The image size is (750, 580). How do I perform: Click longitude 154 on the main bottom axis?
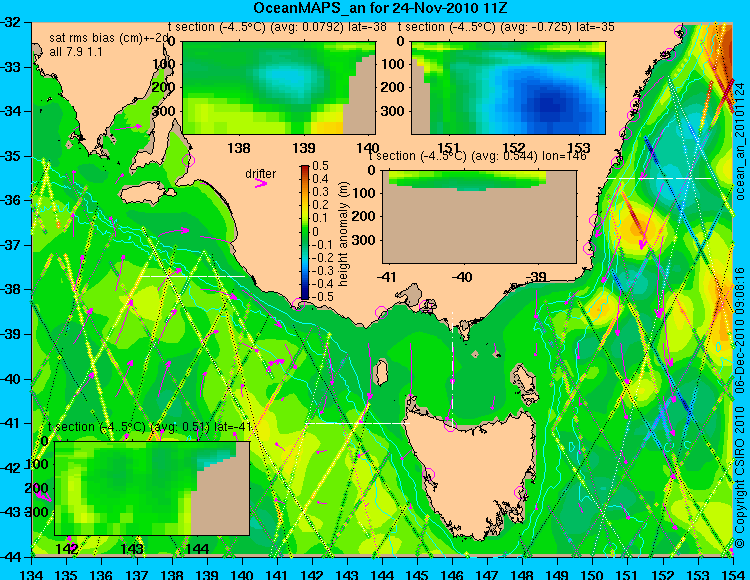733,574
